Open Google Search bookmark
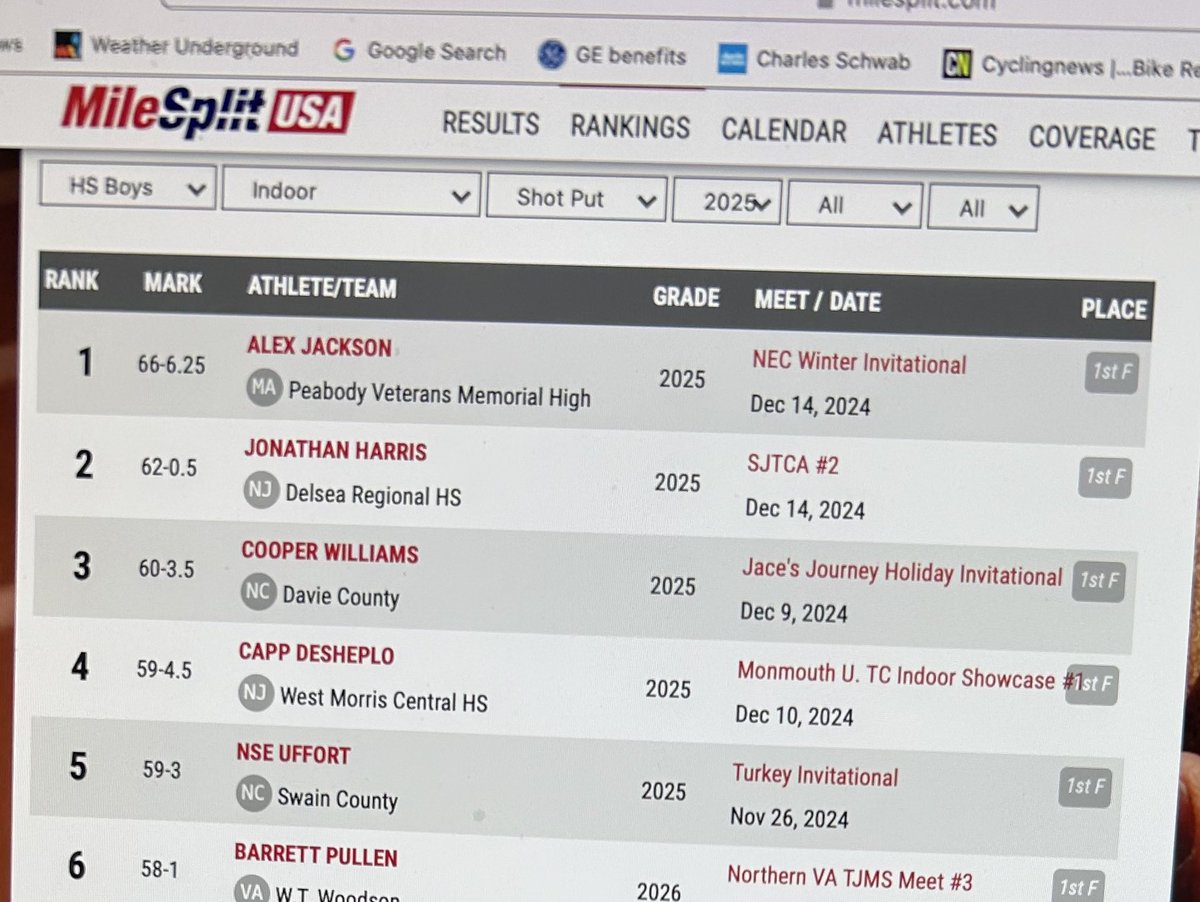The image size is (1200, 902). (420, 51)
